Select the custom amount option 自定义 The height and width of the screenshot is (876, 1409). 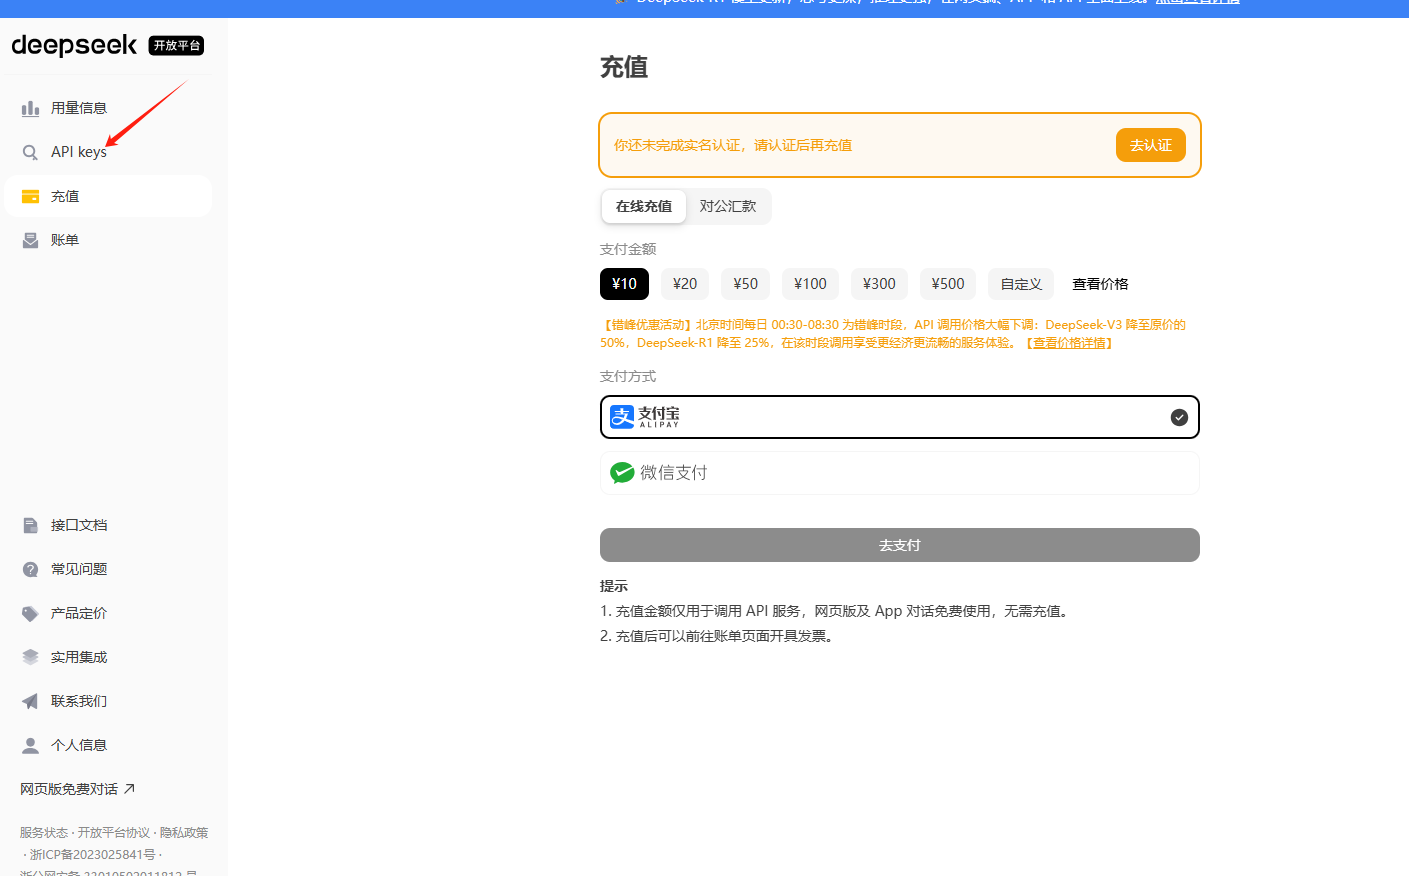(1020, 284)
